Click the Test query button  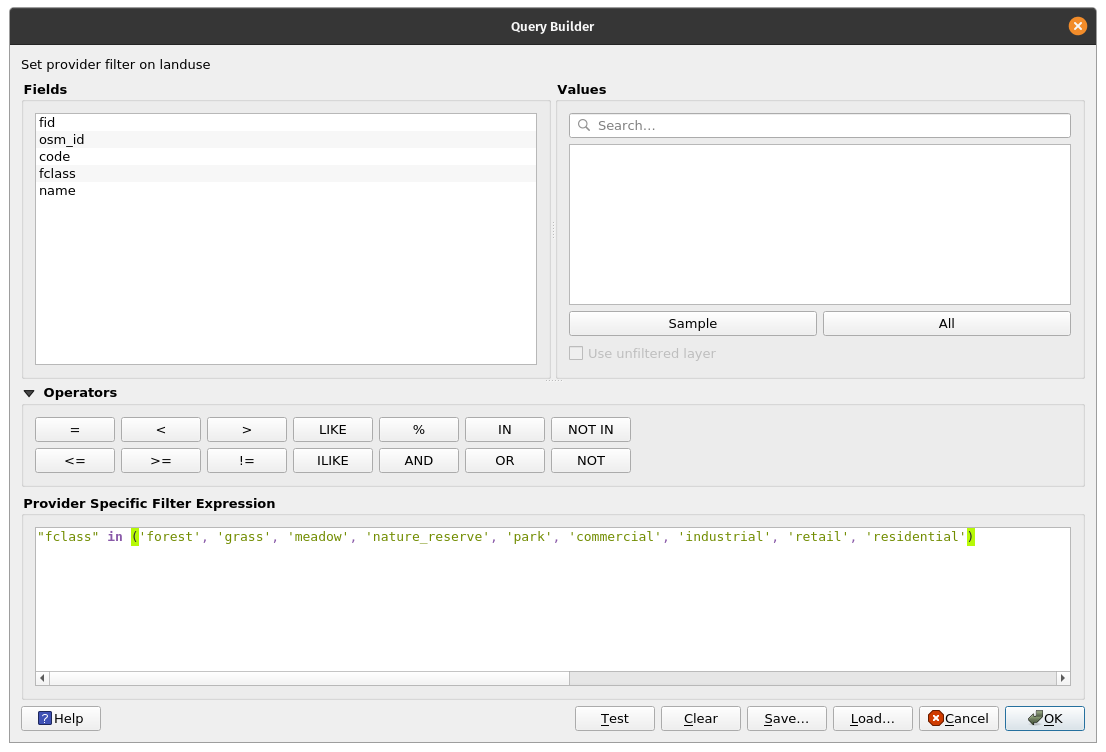point(614,718)
